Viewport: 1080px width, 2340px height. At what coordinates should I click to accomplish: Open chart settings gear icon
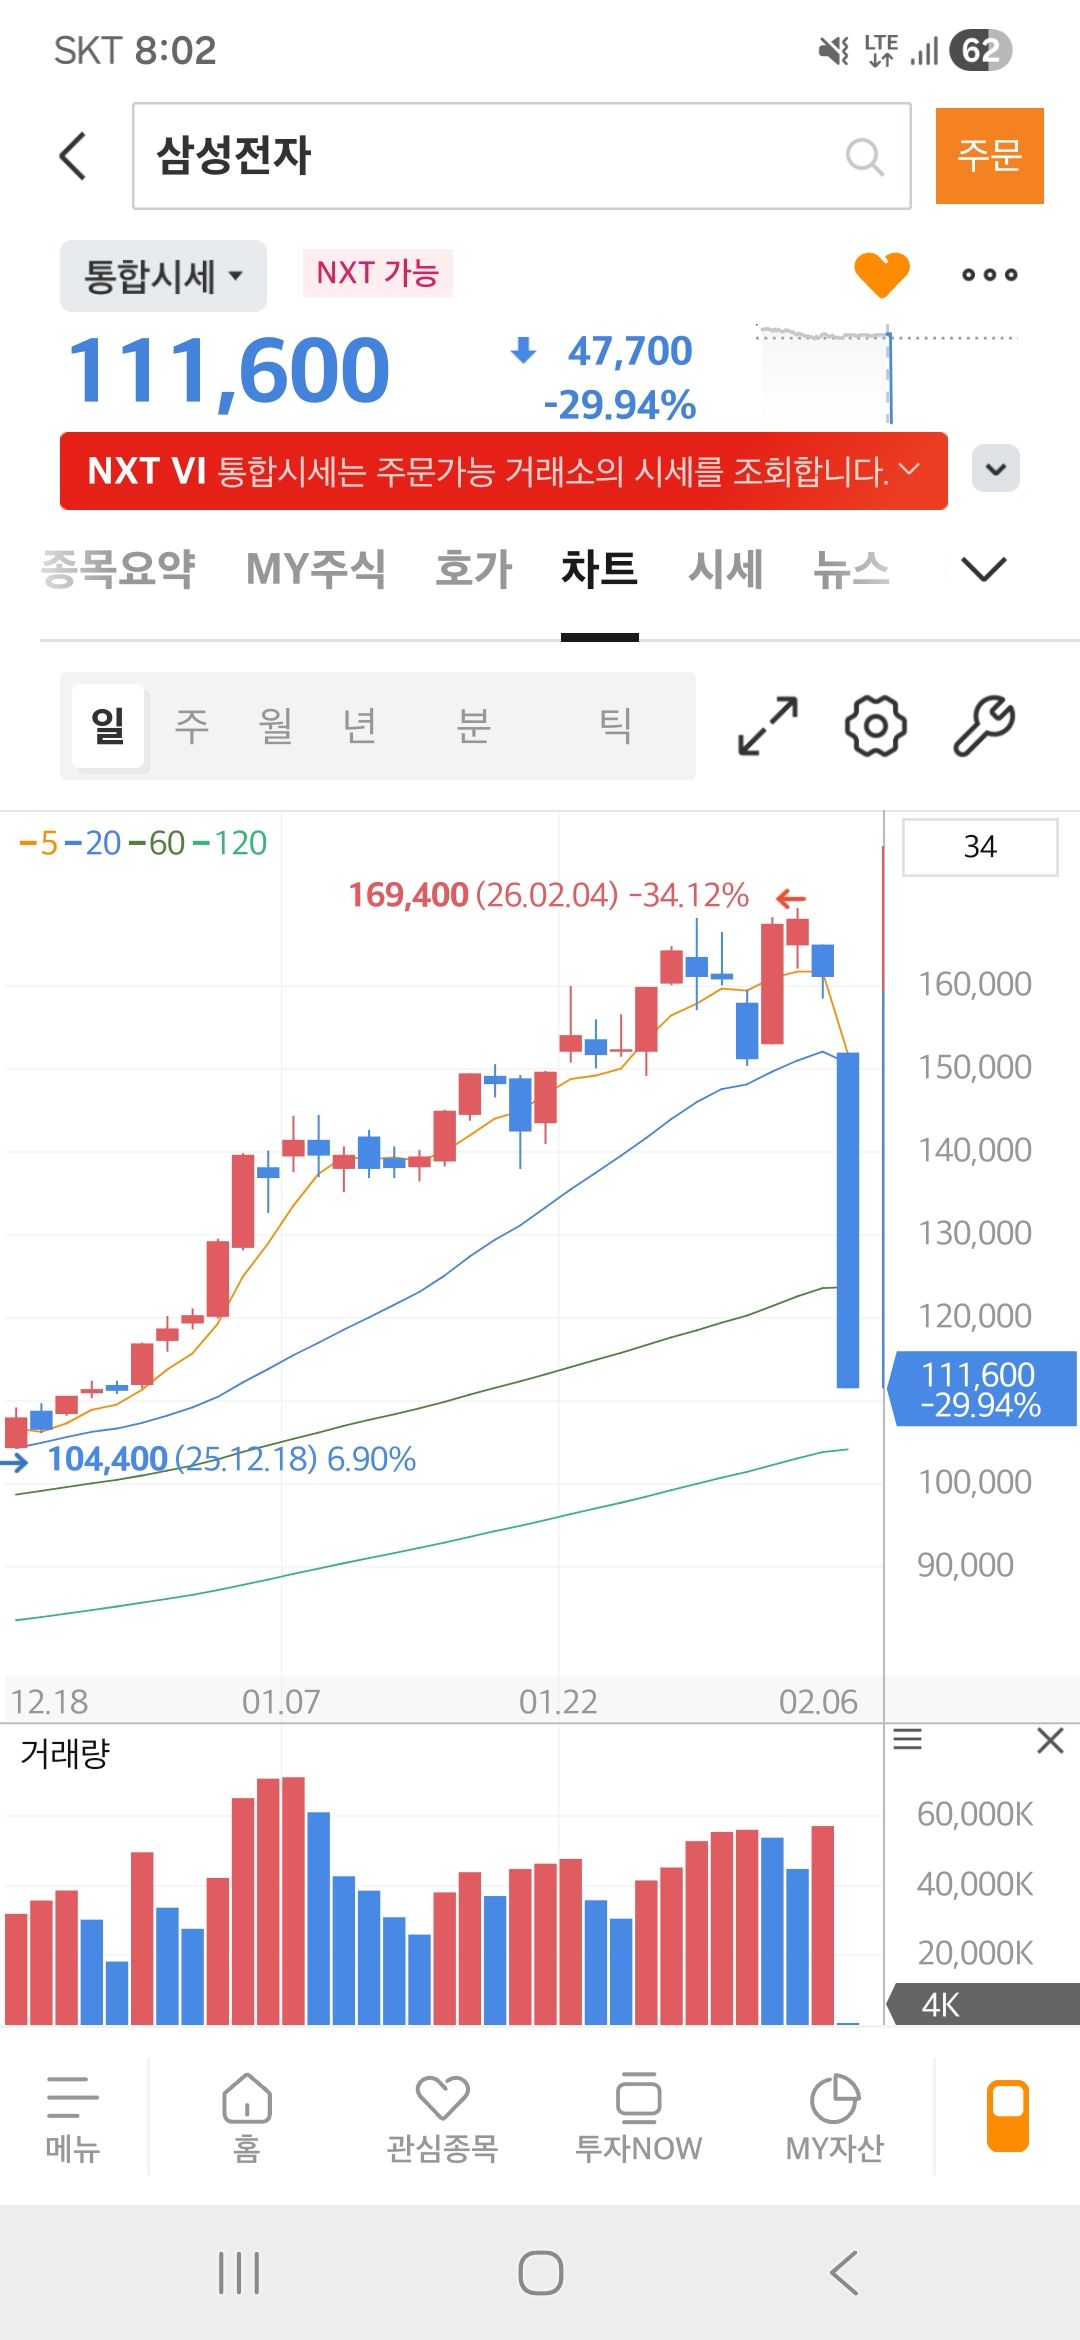pos(876,726)
